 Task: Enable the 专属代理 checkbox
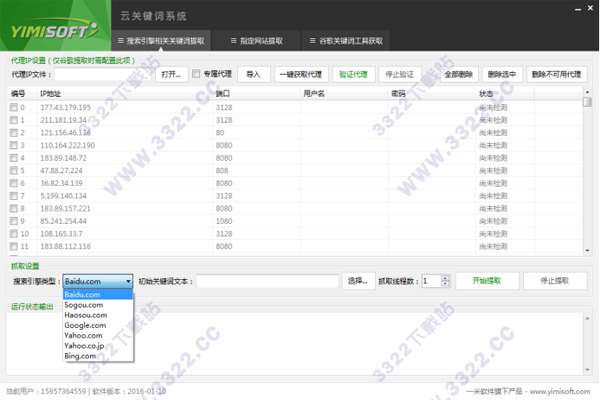click(x=196, y=73)
